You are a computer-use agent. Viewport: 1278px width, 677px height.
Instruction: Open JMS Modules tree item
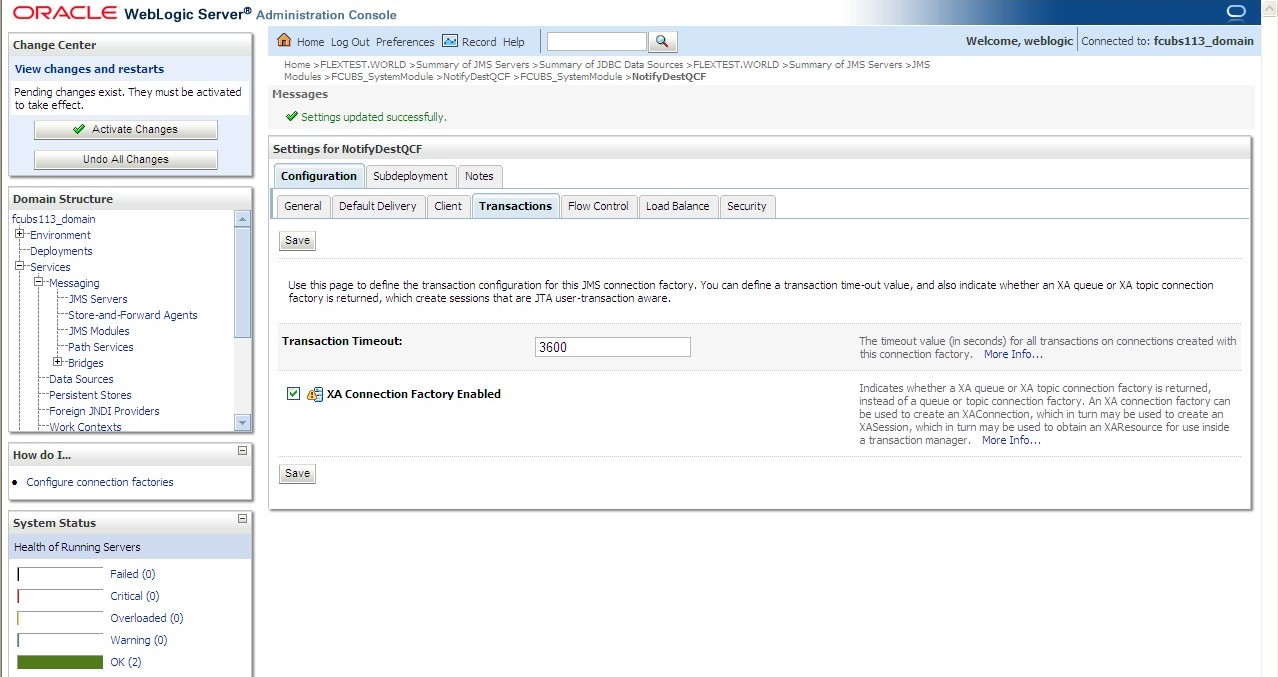point(99,331)
